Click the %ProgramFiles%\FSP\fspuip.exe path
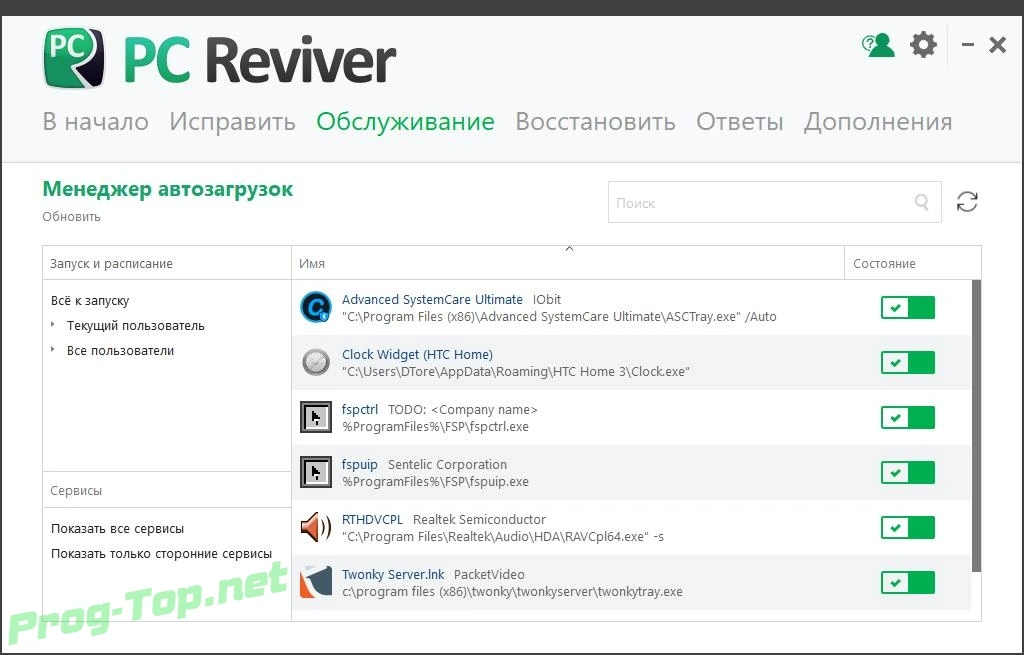This screenshot has height=655, width=1024. [x=436, y=481]
